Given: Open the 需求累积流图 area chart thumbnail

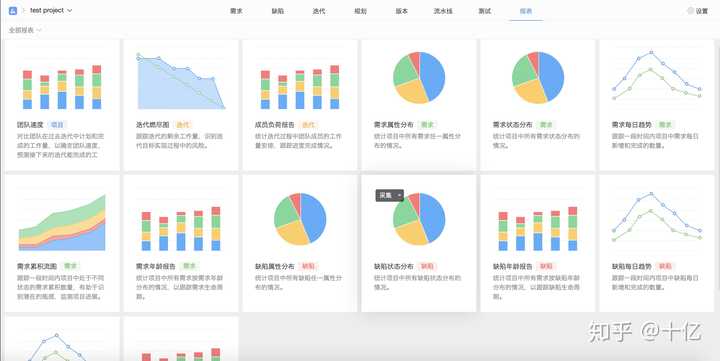Looking at the screenshot, I should 62,223.
